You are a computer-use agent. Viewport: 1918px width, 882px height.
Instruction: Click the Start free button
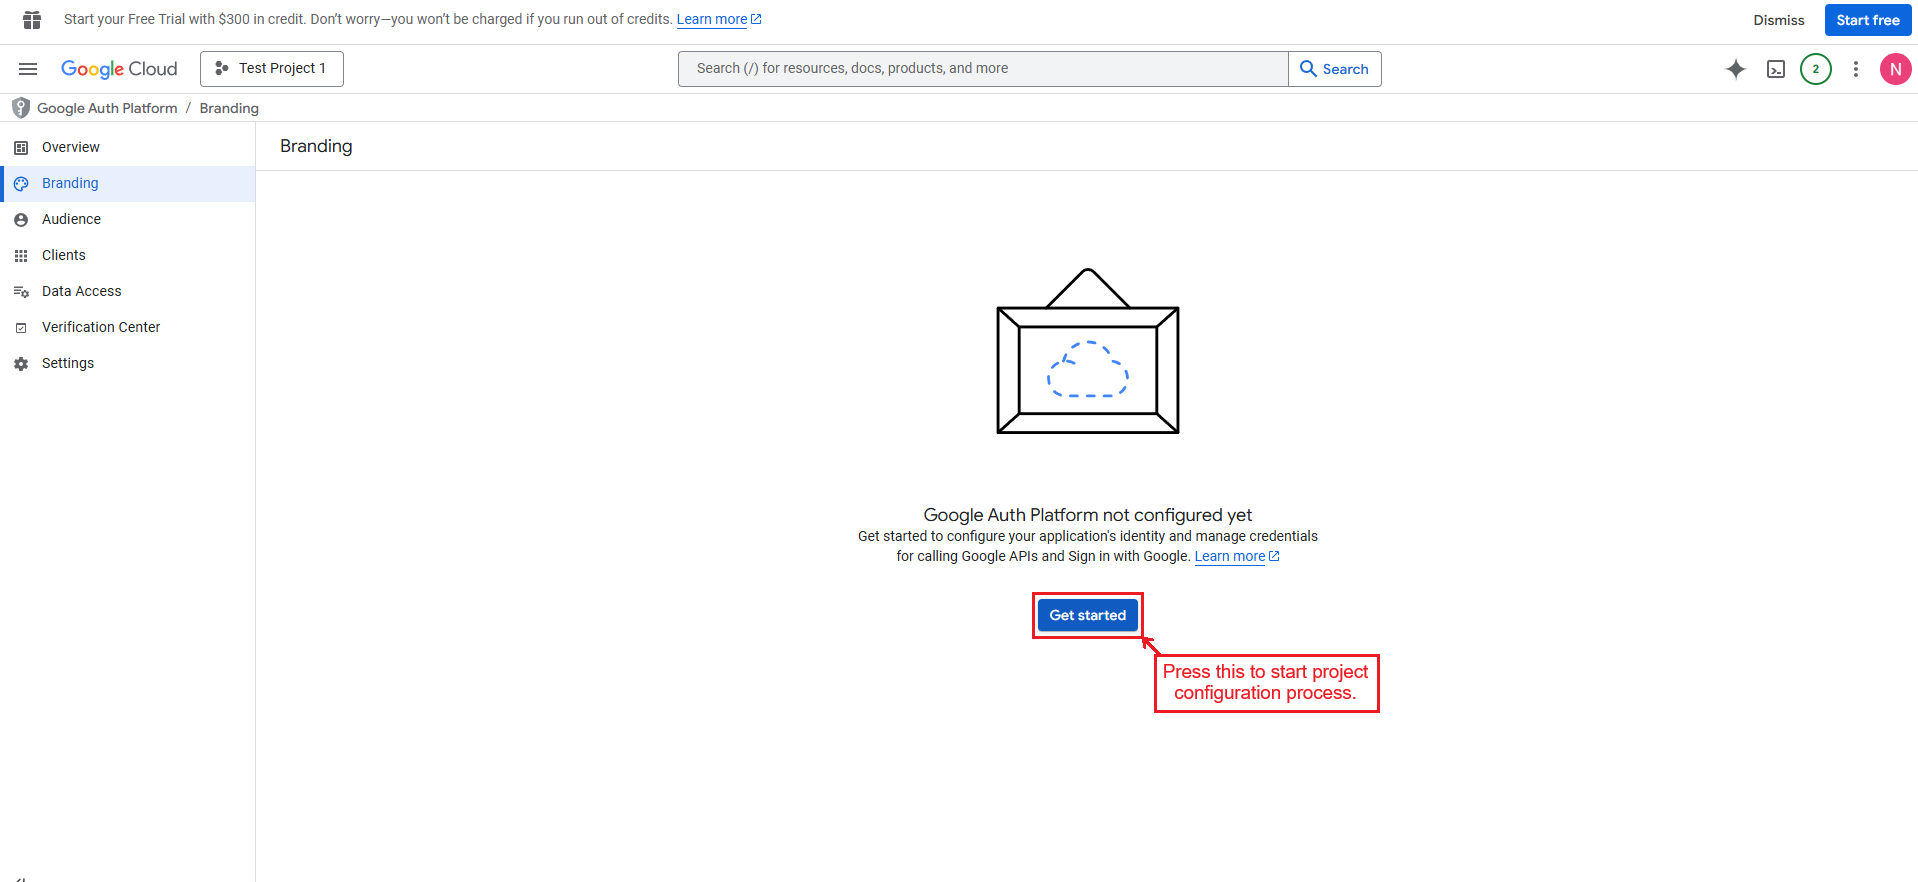click(1867, 20)
